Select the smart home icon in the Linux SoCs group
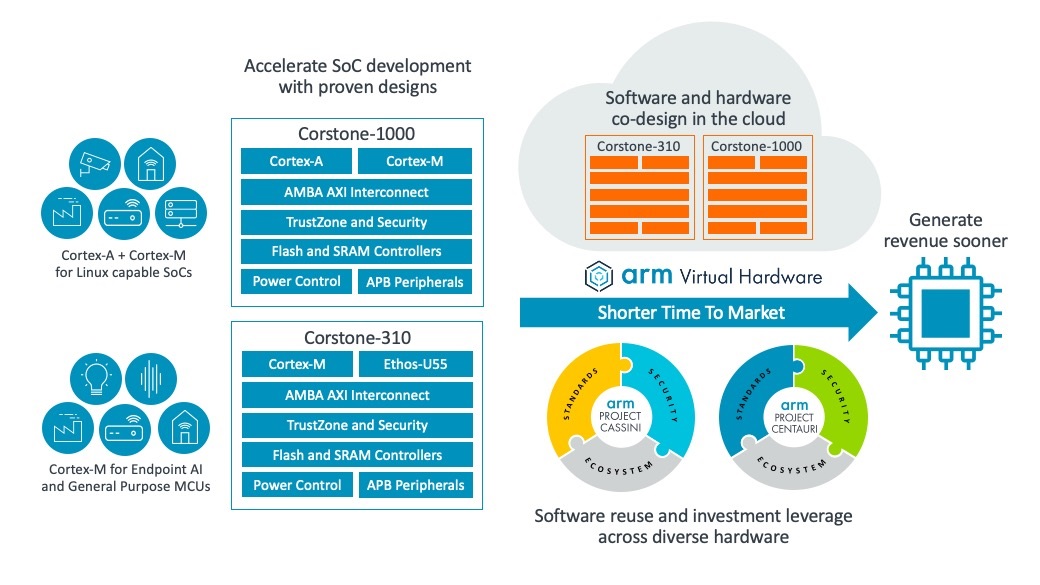Screen dimensions: 1040x585 click(x=150, y=164)
